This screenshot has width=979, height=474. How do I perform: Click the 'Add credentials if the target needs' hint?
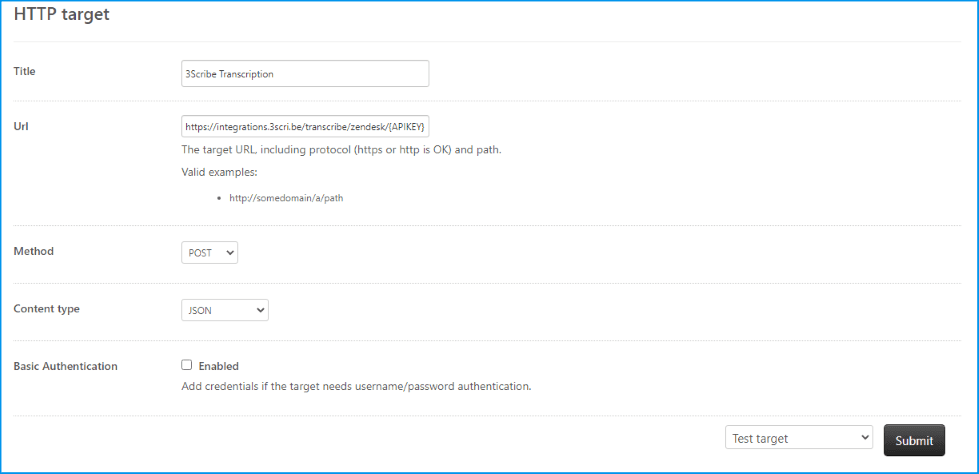tap(356, 386)
